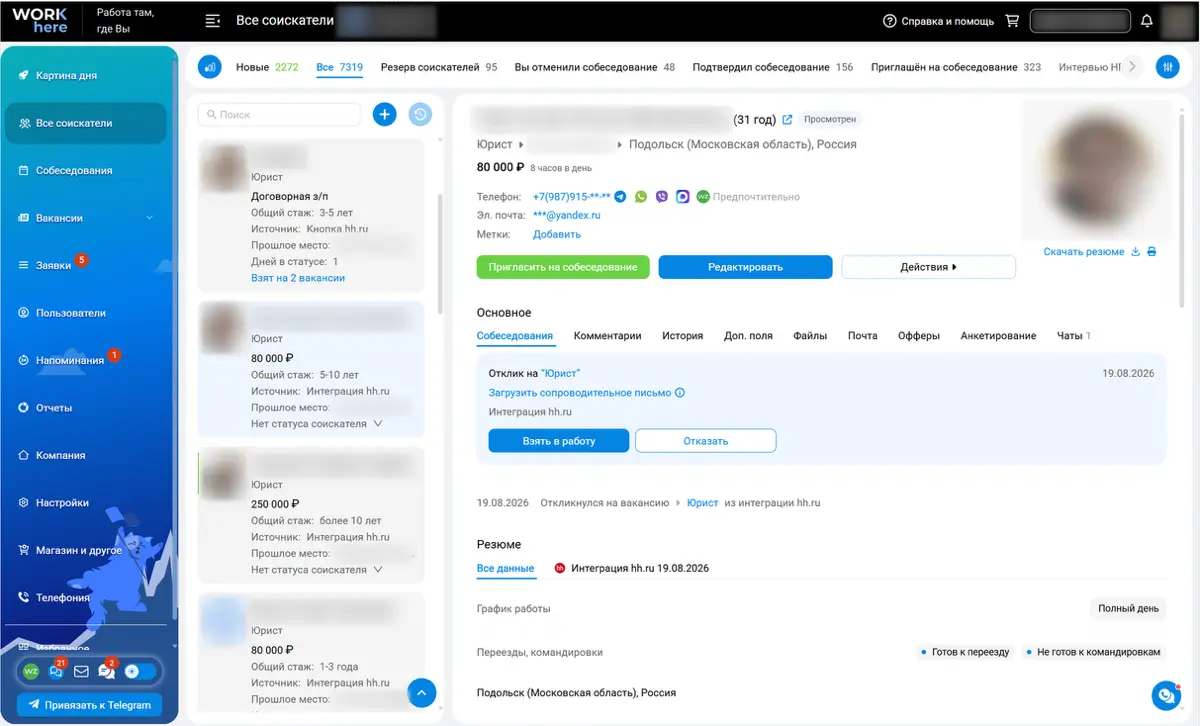Image resolution: width=1200 pixels, height=726 pixels.
Task: Open Взят на 2 вакансии link
Action: point(298,278)
